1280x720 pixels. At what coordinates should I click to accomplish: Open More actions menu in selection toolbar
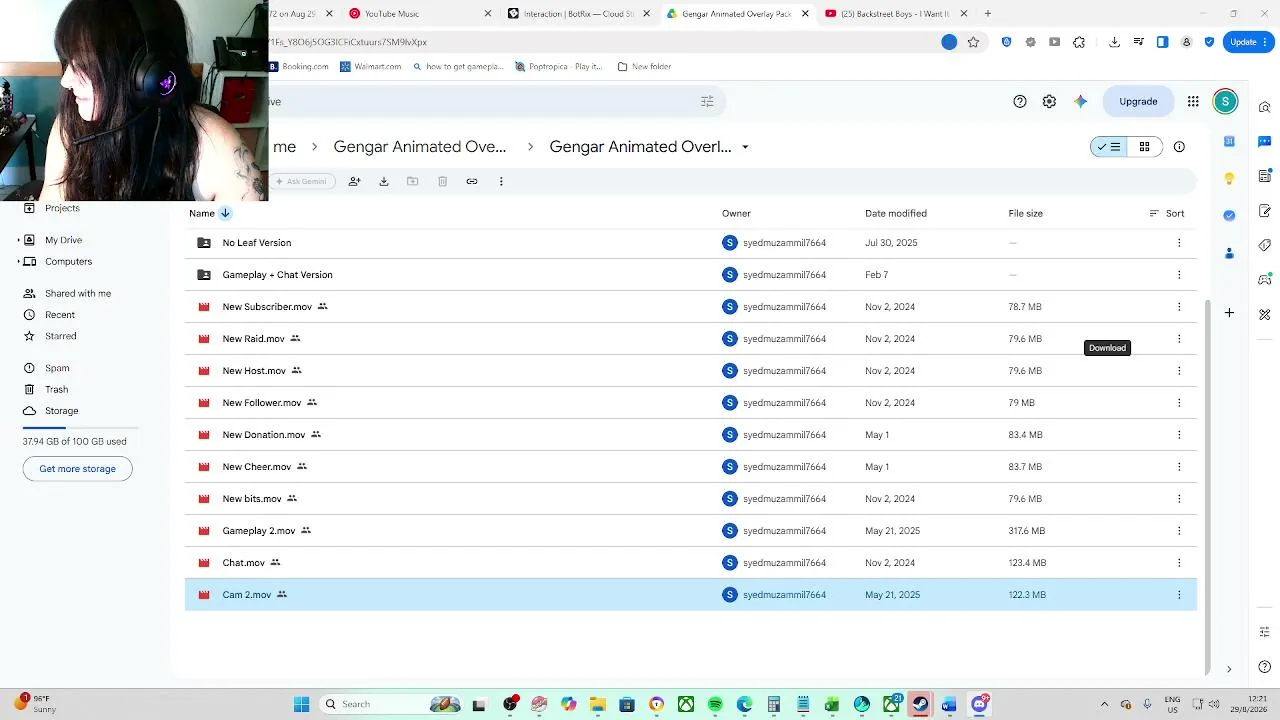tap(501, 181)
